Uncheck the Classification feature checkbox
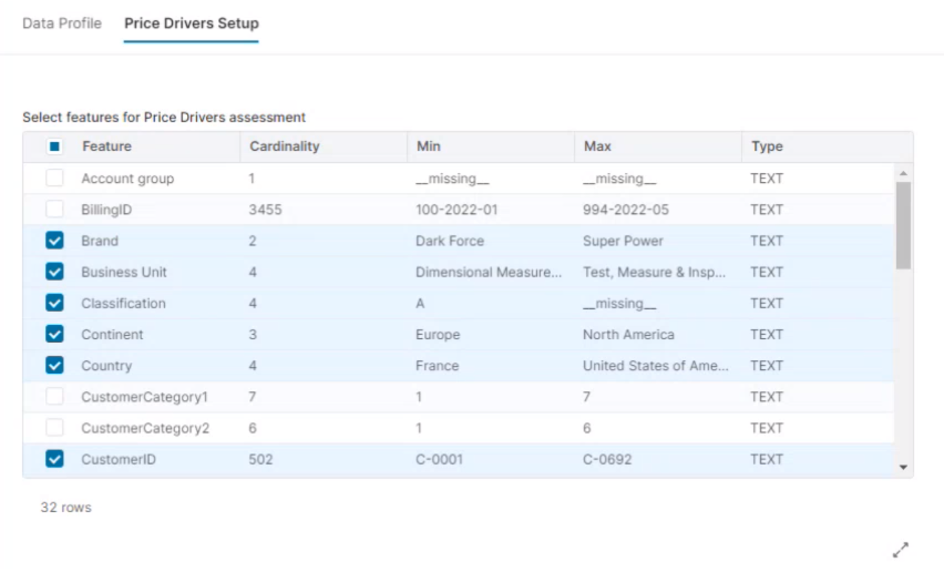Viewport: 944px width, 570px height. (55, 303)
